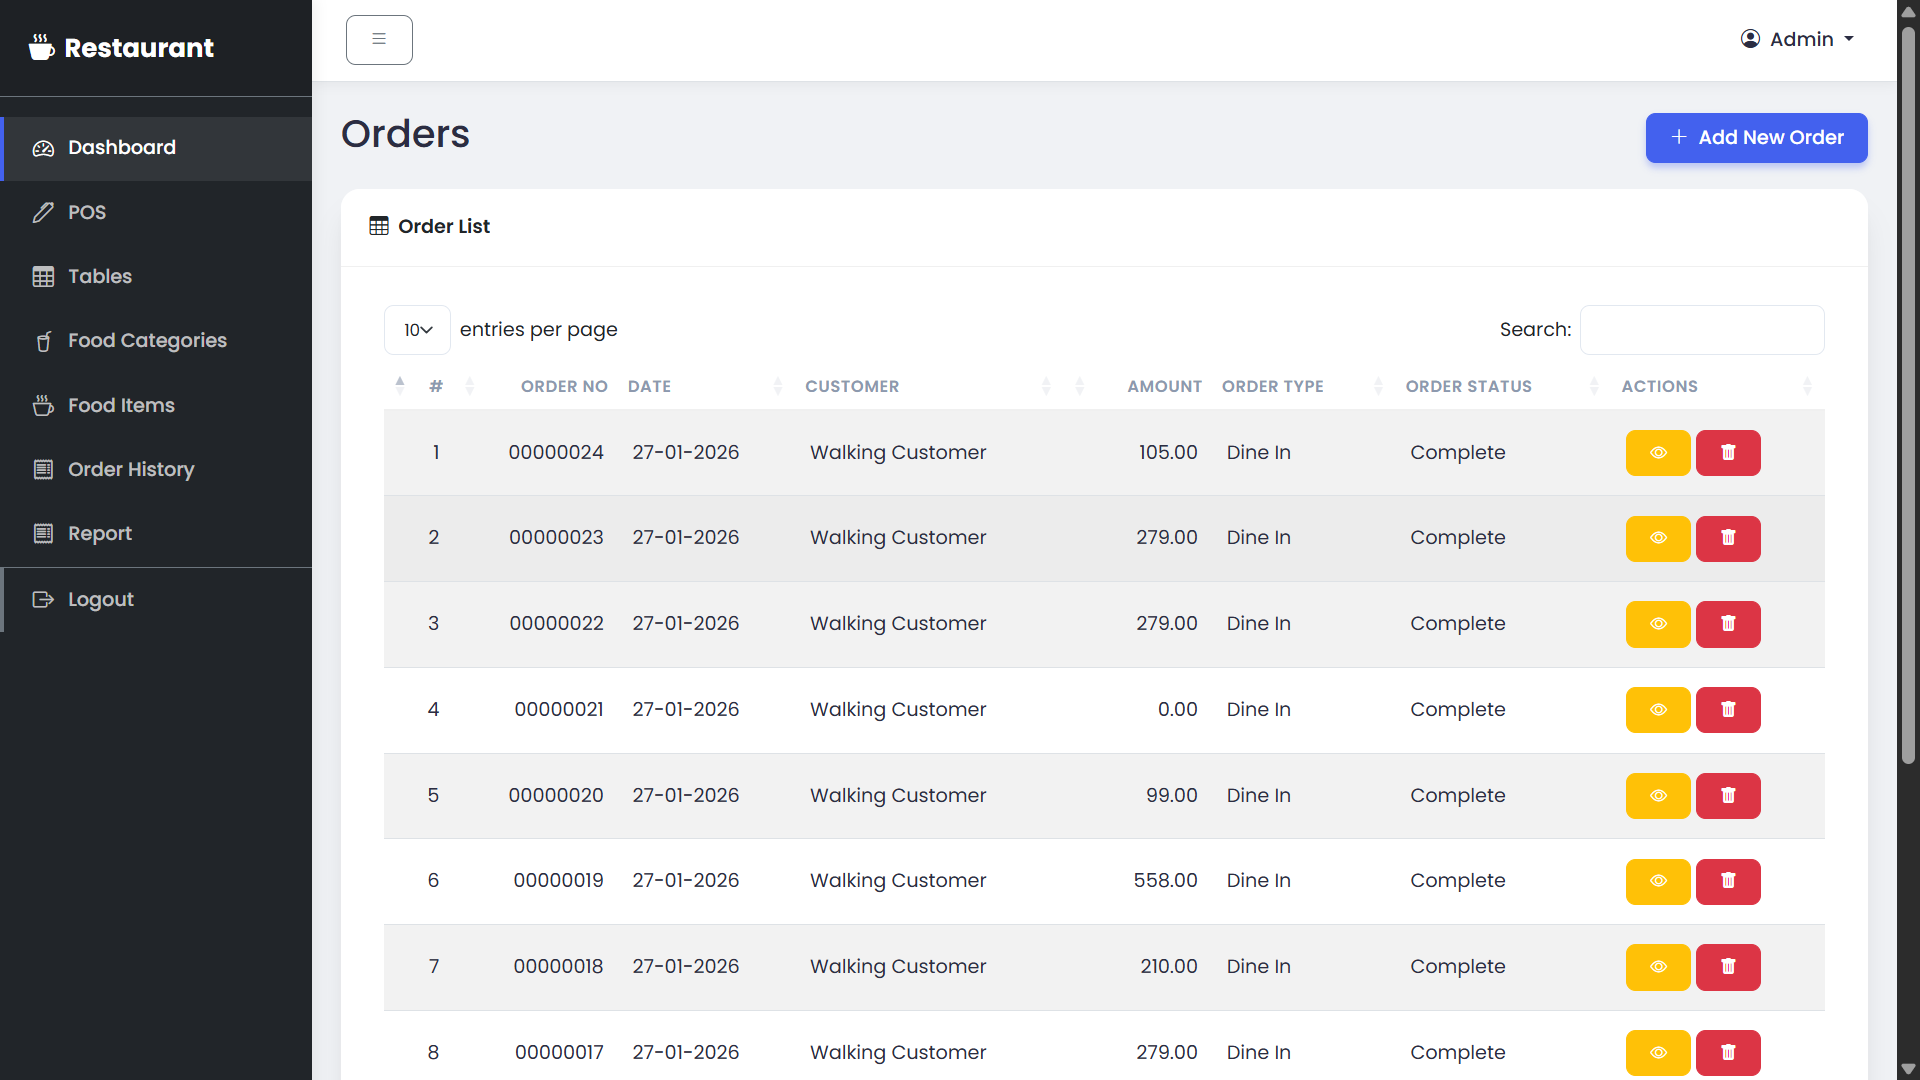Image resolution: width=1920 pixels, height=1080 pixels.
Task: Click the 0.00 amount cell
Action: coord(1177,710)
